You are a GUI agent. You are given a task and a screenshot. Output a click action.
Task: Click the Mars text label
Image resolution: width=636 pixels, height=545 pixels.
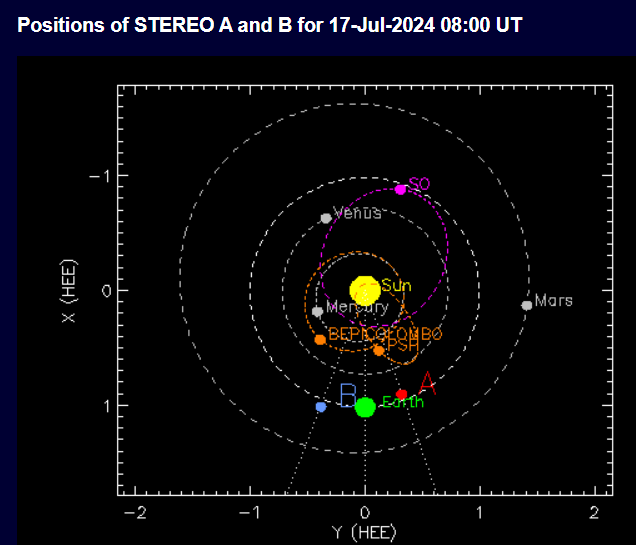(x=554, y=300)
